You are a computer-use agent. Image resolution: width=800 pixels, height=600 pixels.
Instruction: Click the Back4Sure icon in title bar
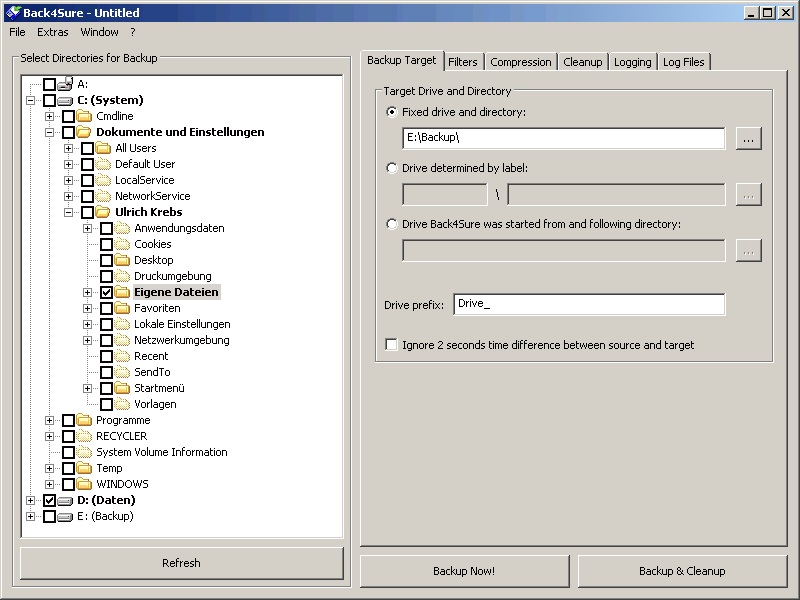point(14,11)
